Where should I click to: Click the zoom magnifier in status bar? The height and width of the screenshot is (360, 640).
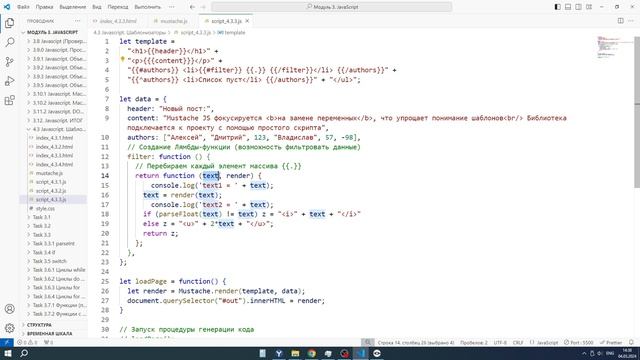coord(368,342)
